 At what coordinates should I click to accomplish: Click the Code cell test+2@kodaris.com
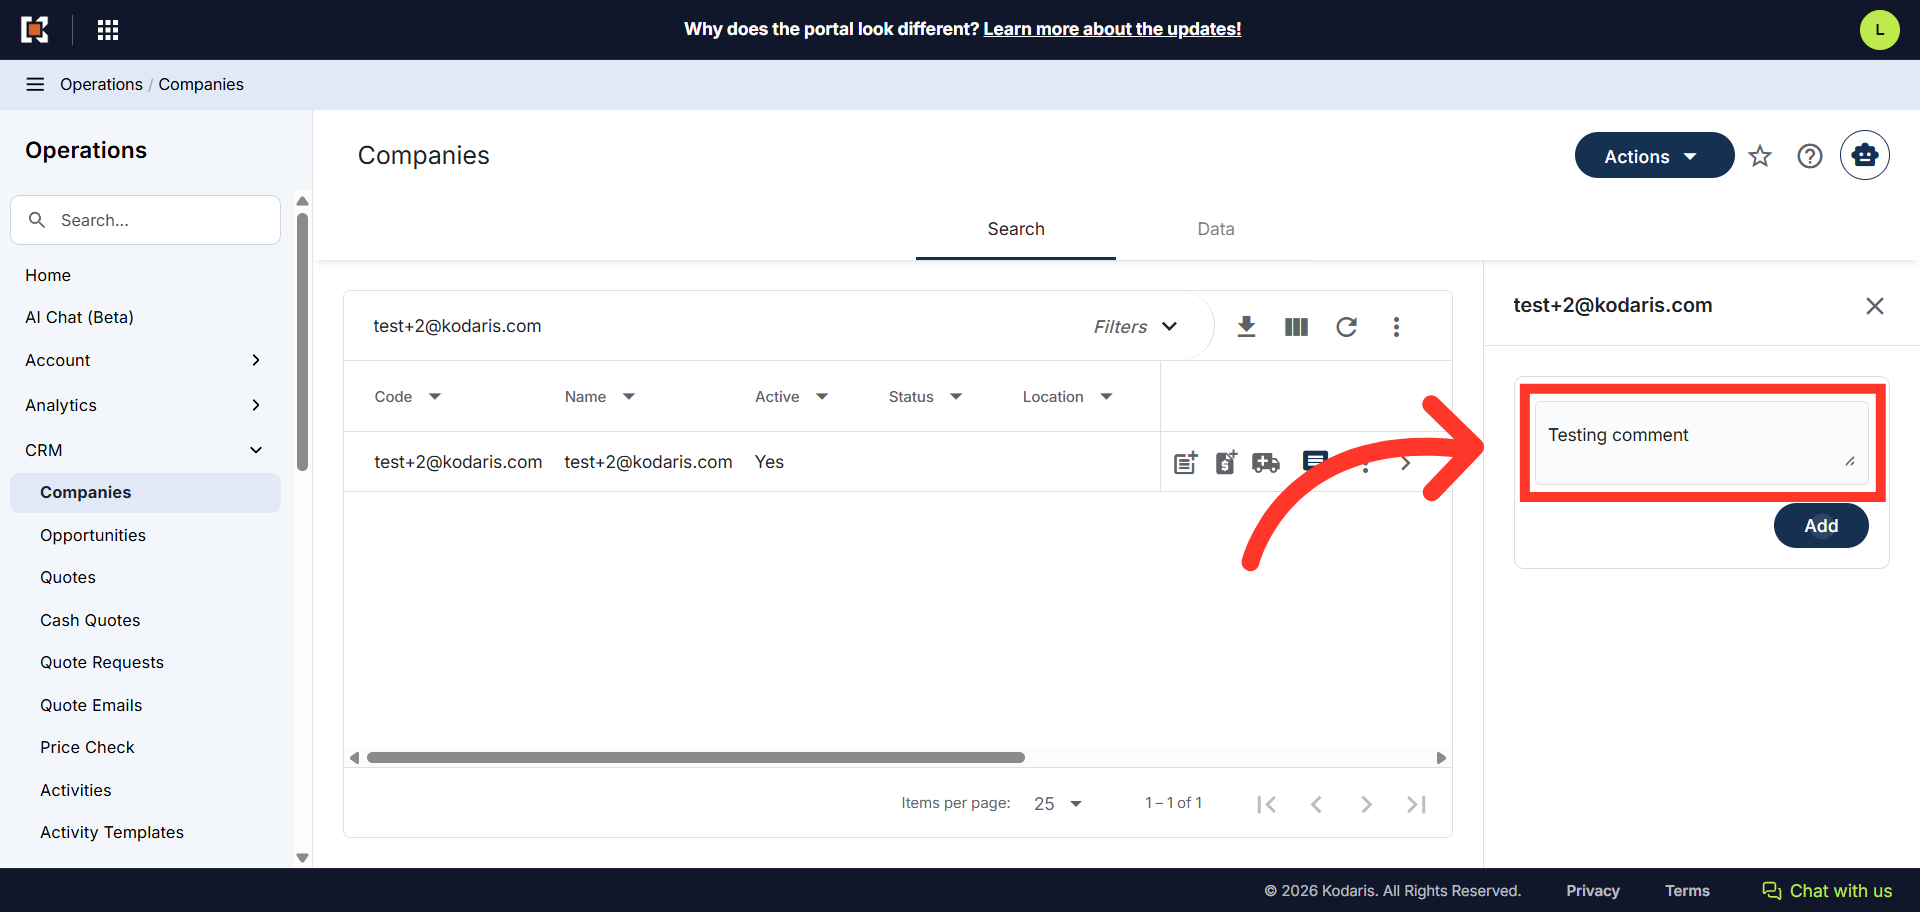coord(458,462)
